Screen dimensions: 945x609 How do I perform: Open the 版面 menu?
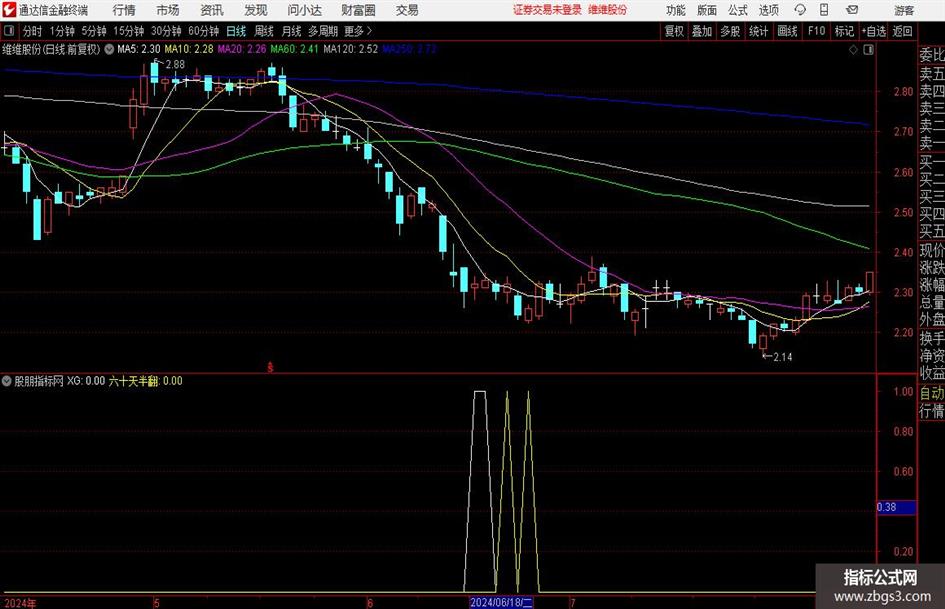[707, 10]
